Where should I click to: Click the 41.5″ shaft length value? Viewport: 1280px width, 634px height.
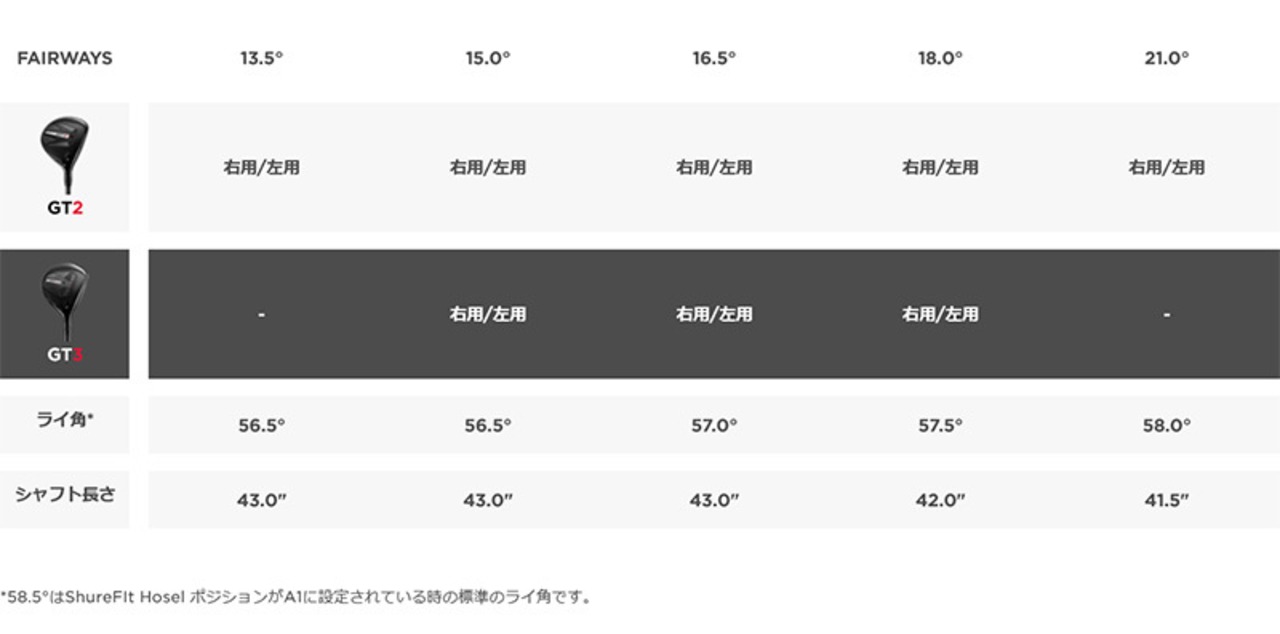pyautogui.click(x=1166, y=500)
